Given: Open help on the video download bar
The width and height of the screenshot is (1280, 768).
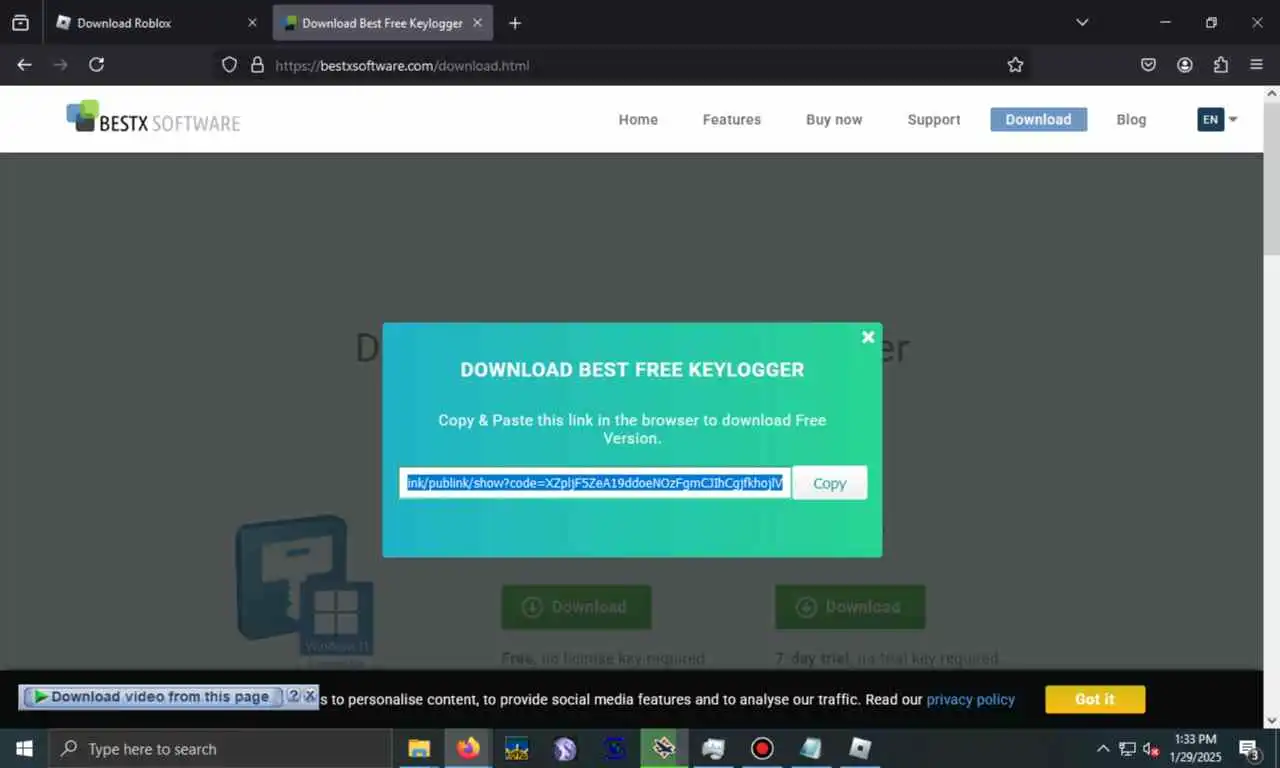Looking at the screenshot, I should (x=294, y=696).
